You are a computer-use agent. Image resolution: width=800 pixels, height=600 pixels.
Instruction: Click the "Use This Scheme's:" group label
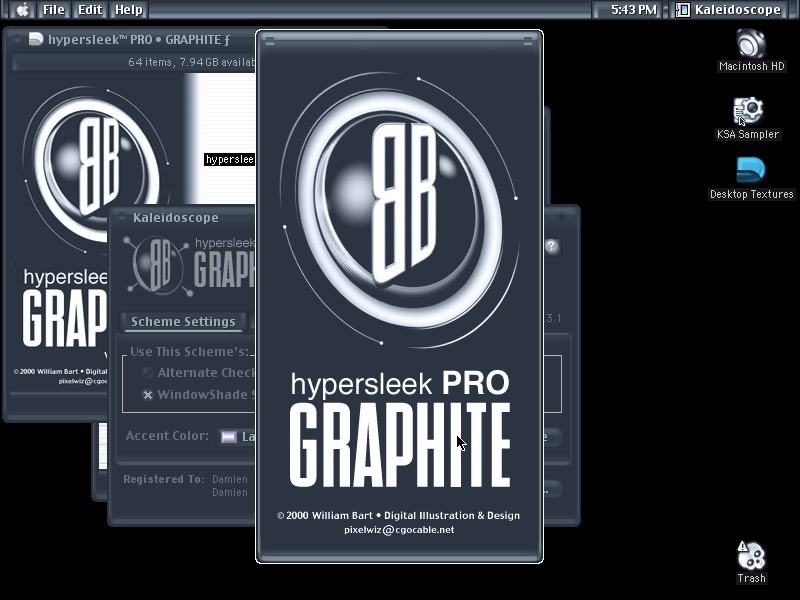click(189, 352)
